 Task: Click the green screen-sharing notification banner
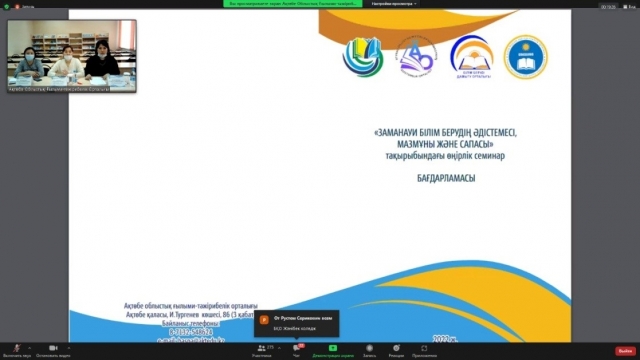(293, 4)
